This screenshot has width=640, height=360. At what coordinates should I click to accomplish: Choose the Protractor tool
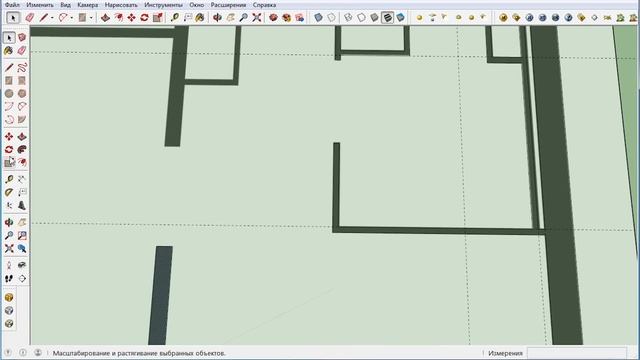9,192
